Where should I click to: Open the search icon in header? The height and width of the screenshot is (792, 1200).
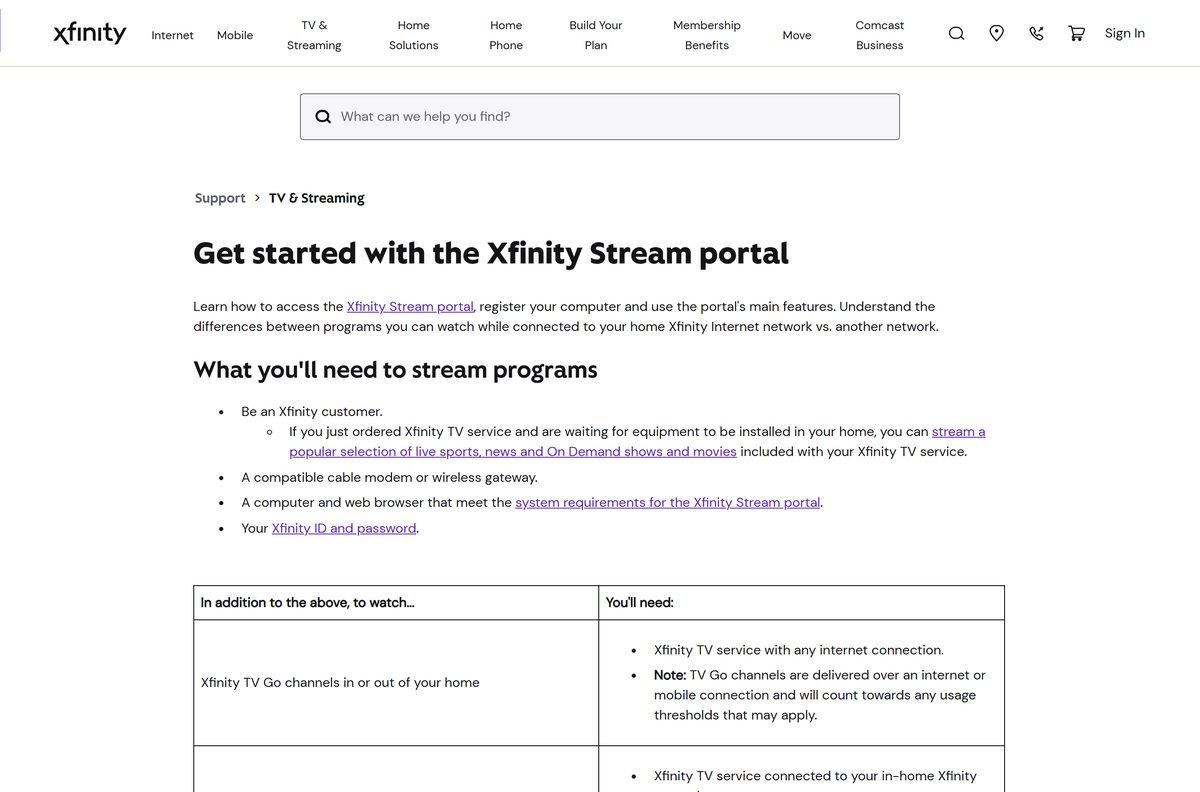coord(956,33)
